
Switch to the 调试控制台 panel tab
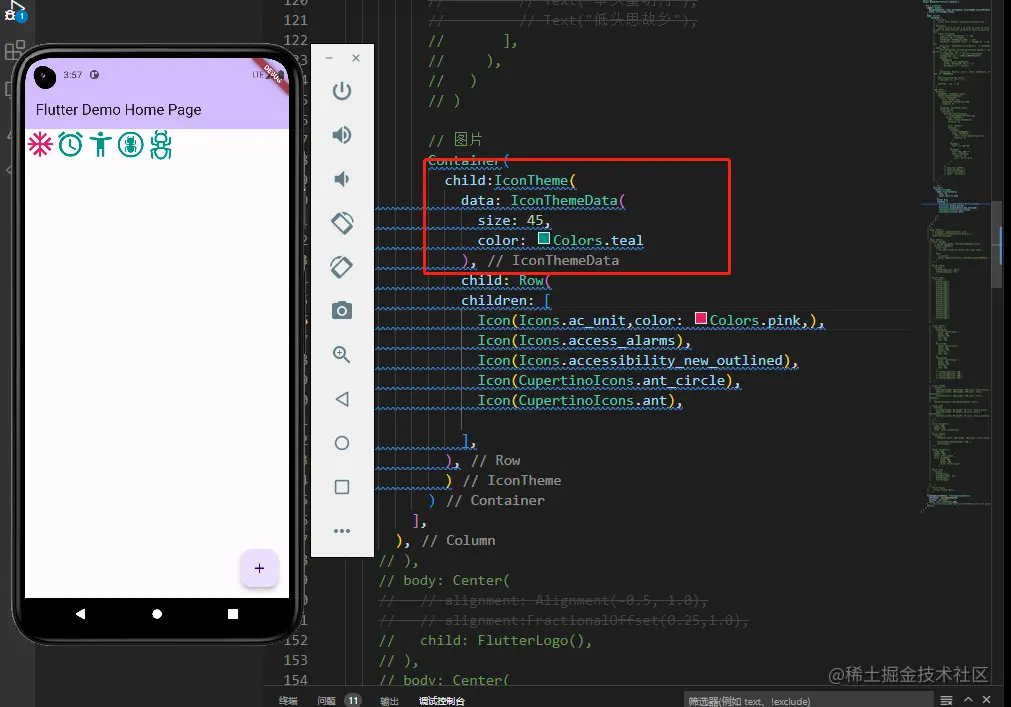tap(442, 701)
